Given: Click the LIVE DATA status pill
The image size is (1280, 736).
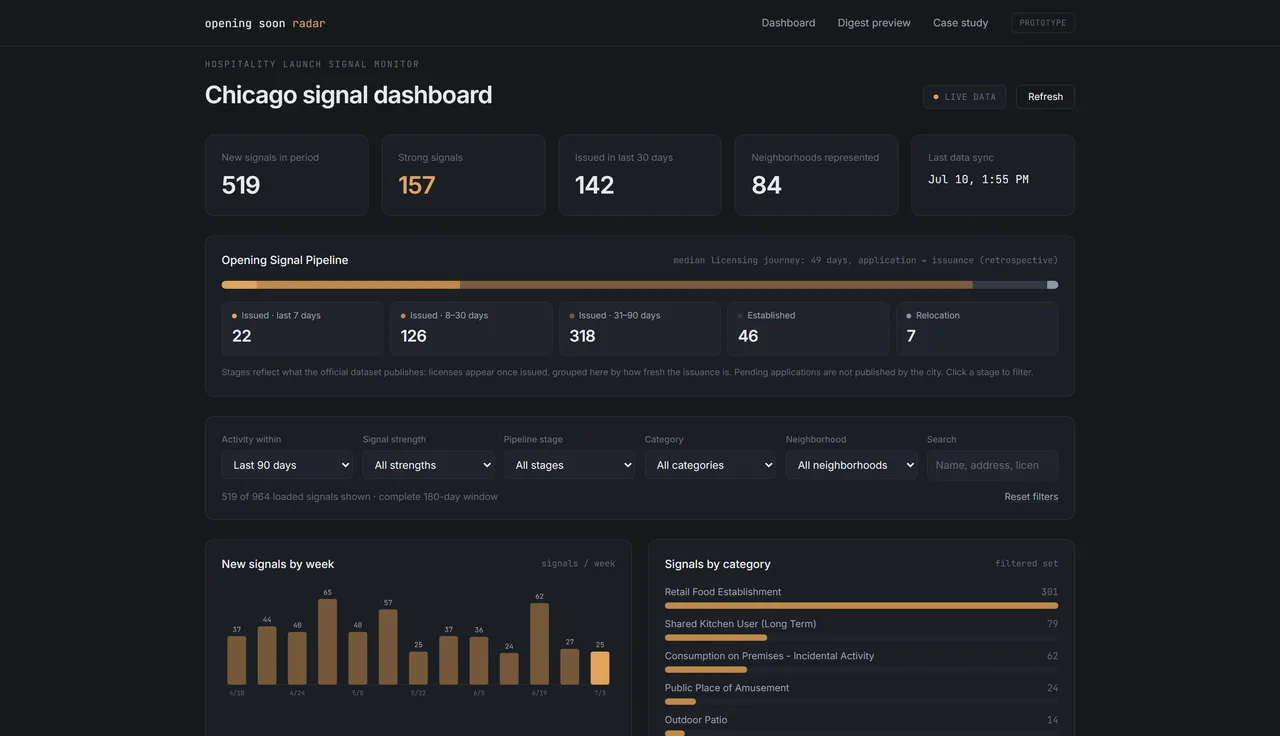Looking at the screenshot, I should [x=964, y=97].
